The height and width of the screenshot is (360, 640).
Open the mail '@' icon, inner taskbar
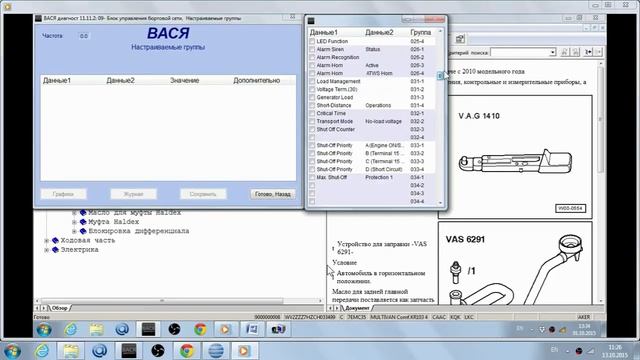pos(122,329)
